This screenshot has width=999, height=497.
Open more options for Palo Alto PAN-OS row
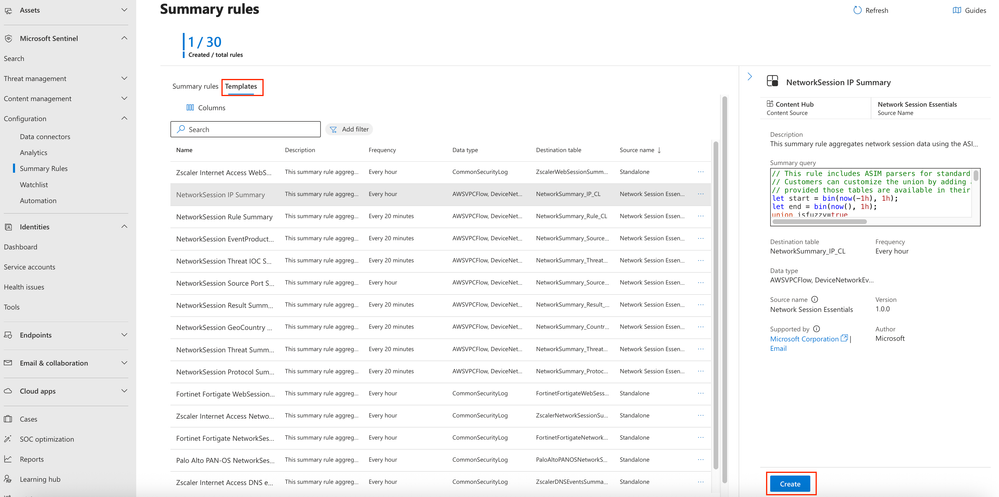(x=701, y=459)
